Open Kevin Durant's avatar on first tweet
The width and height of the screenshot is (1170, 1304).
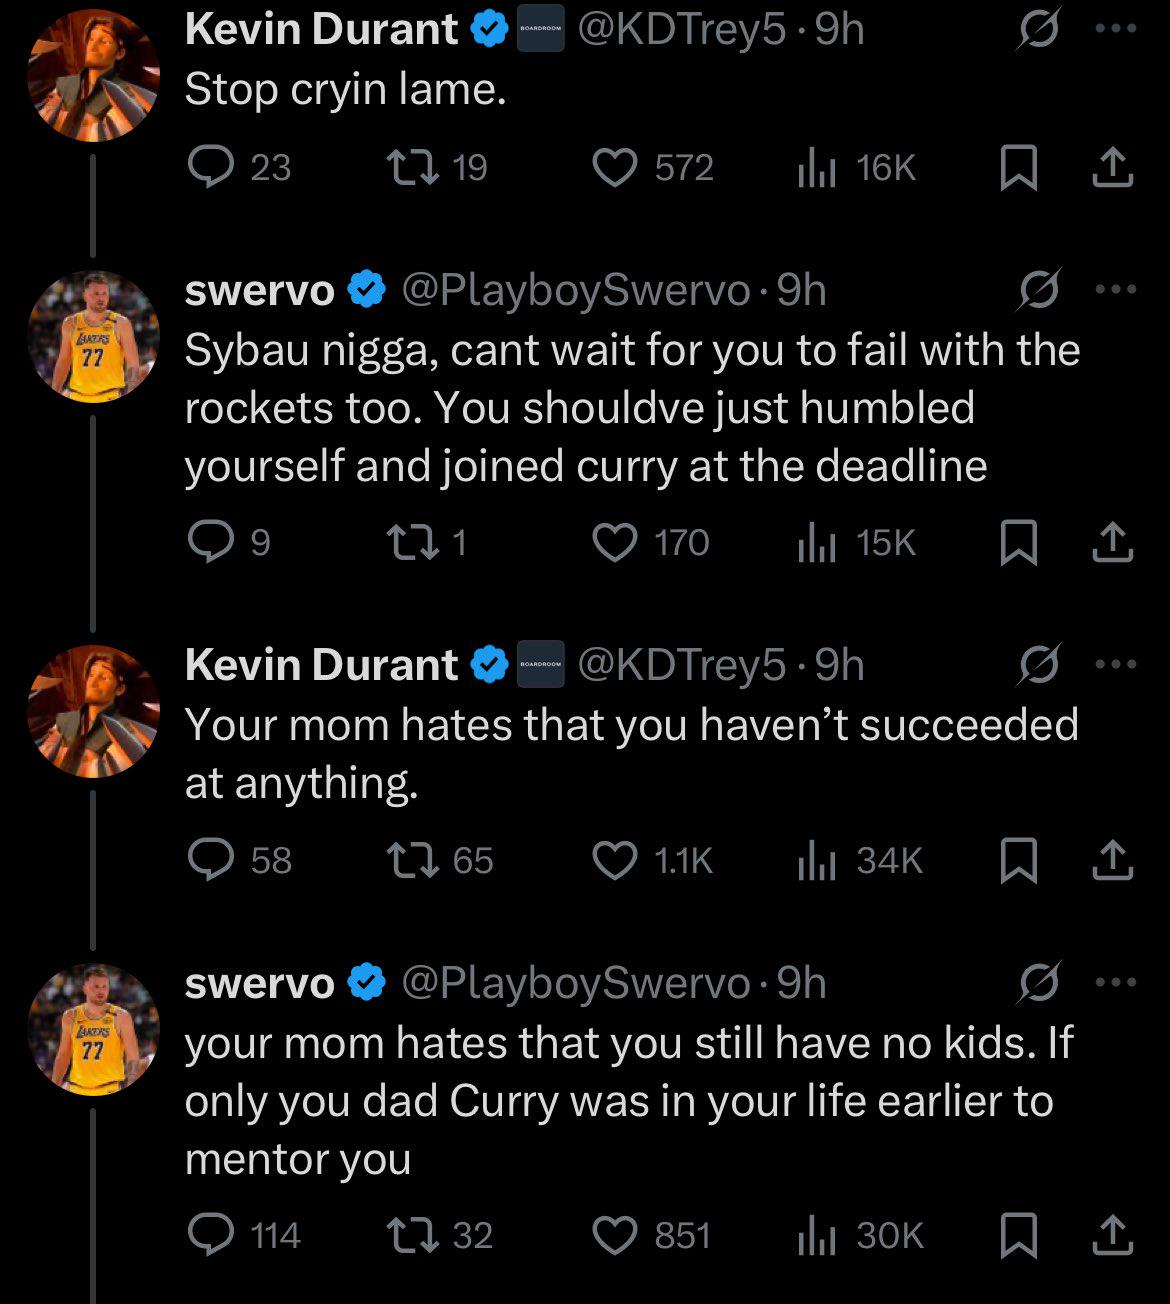tap(93, 75)
